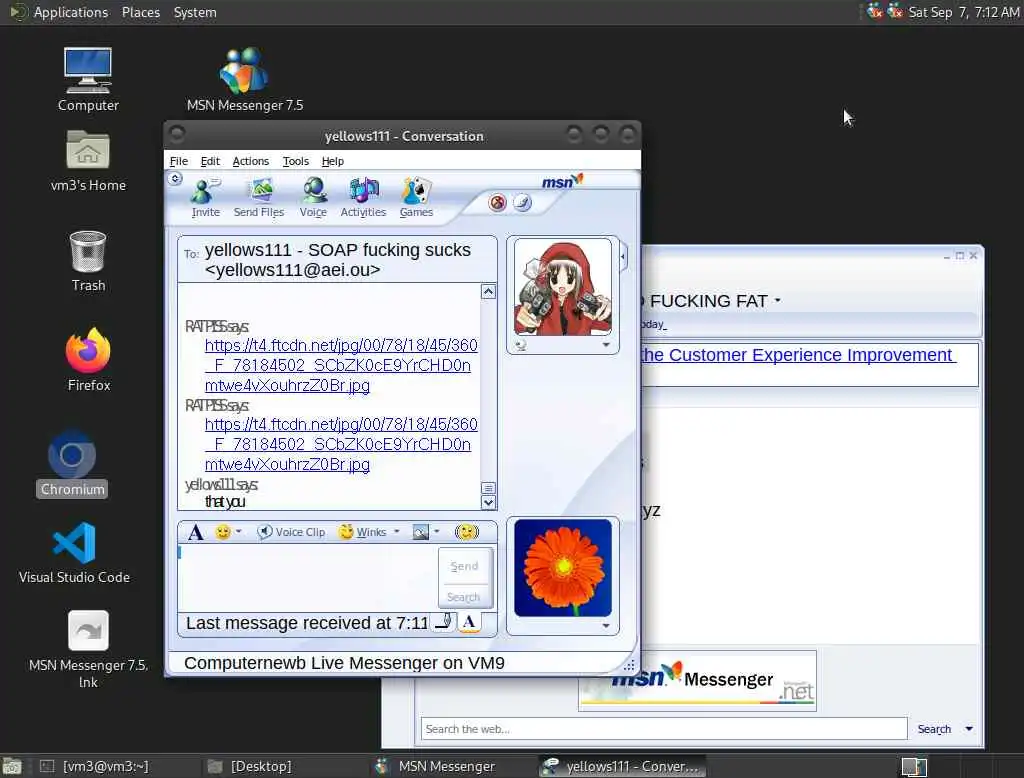The image size is (1024, 778).
Task: Open the Edit menu
Action: [x=210, y=161]
